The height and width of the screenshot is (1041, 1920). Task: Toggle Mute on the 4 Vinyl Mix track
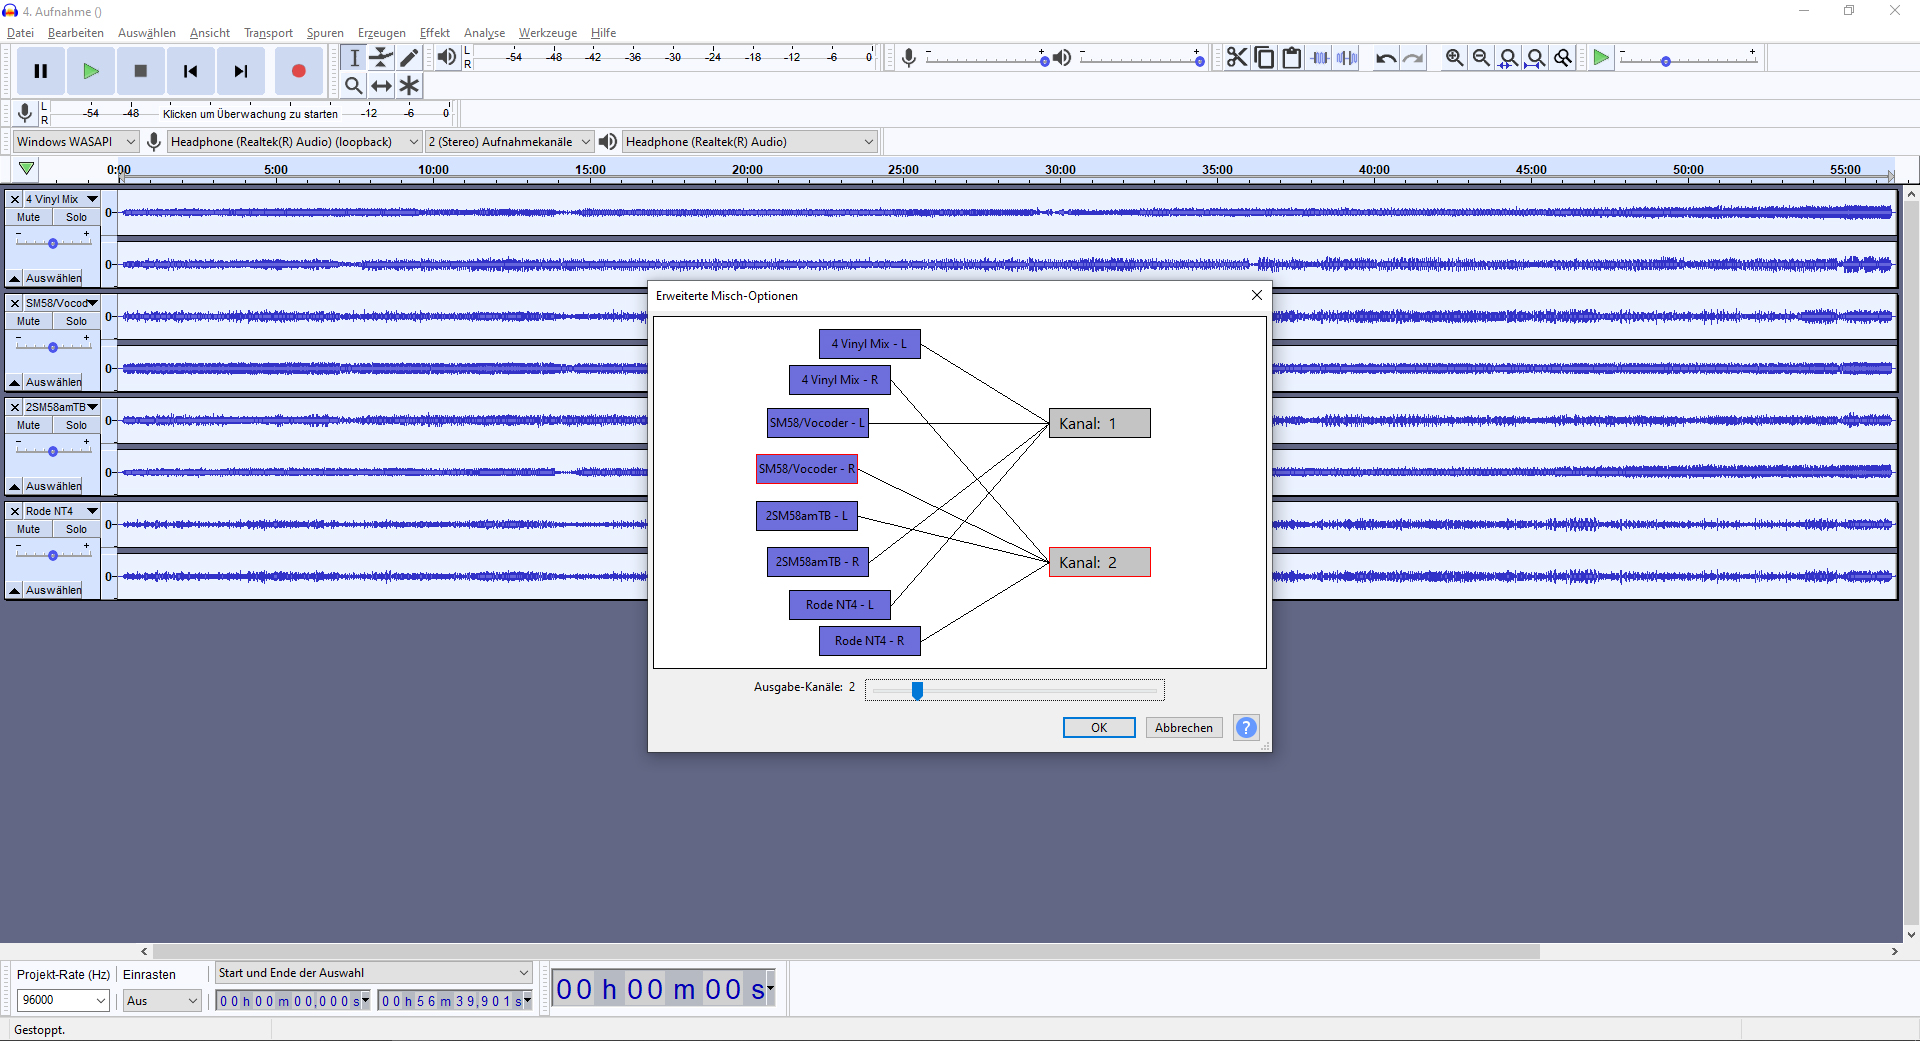coord(28,217)
